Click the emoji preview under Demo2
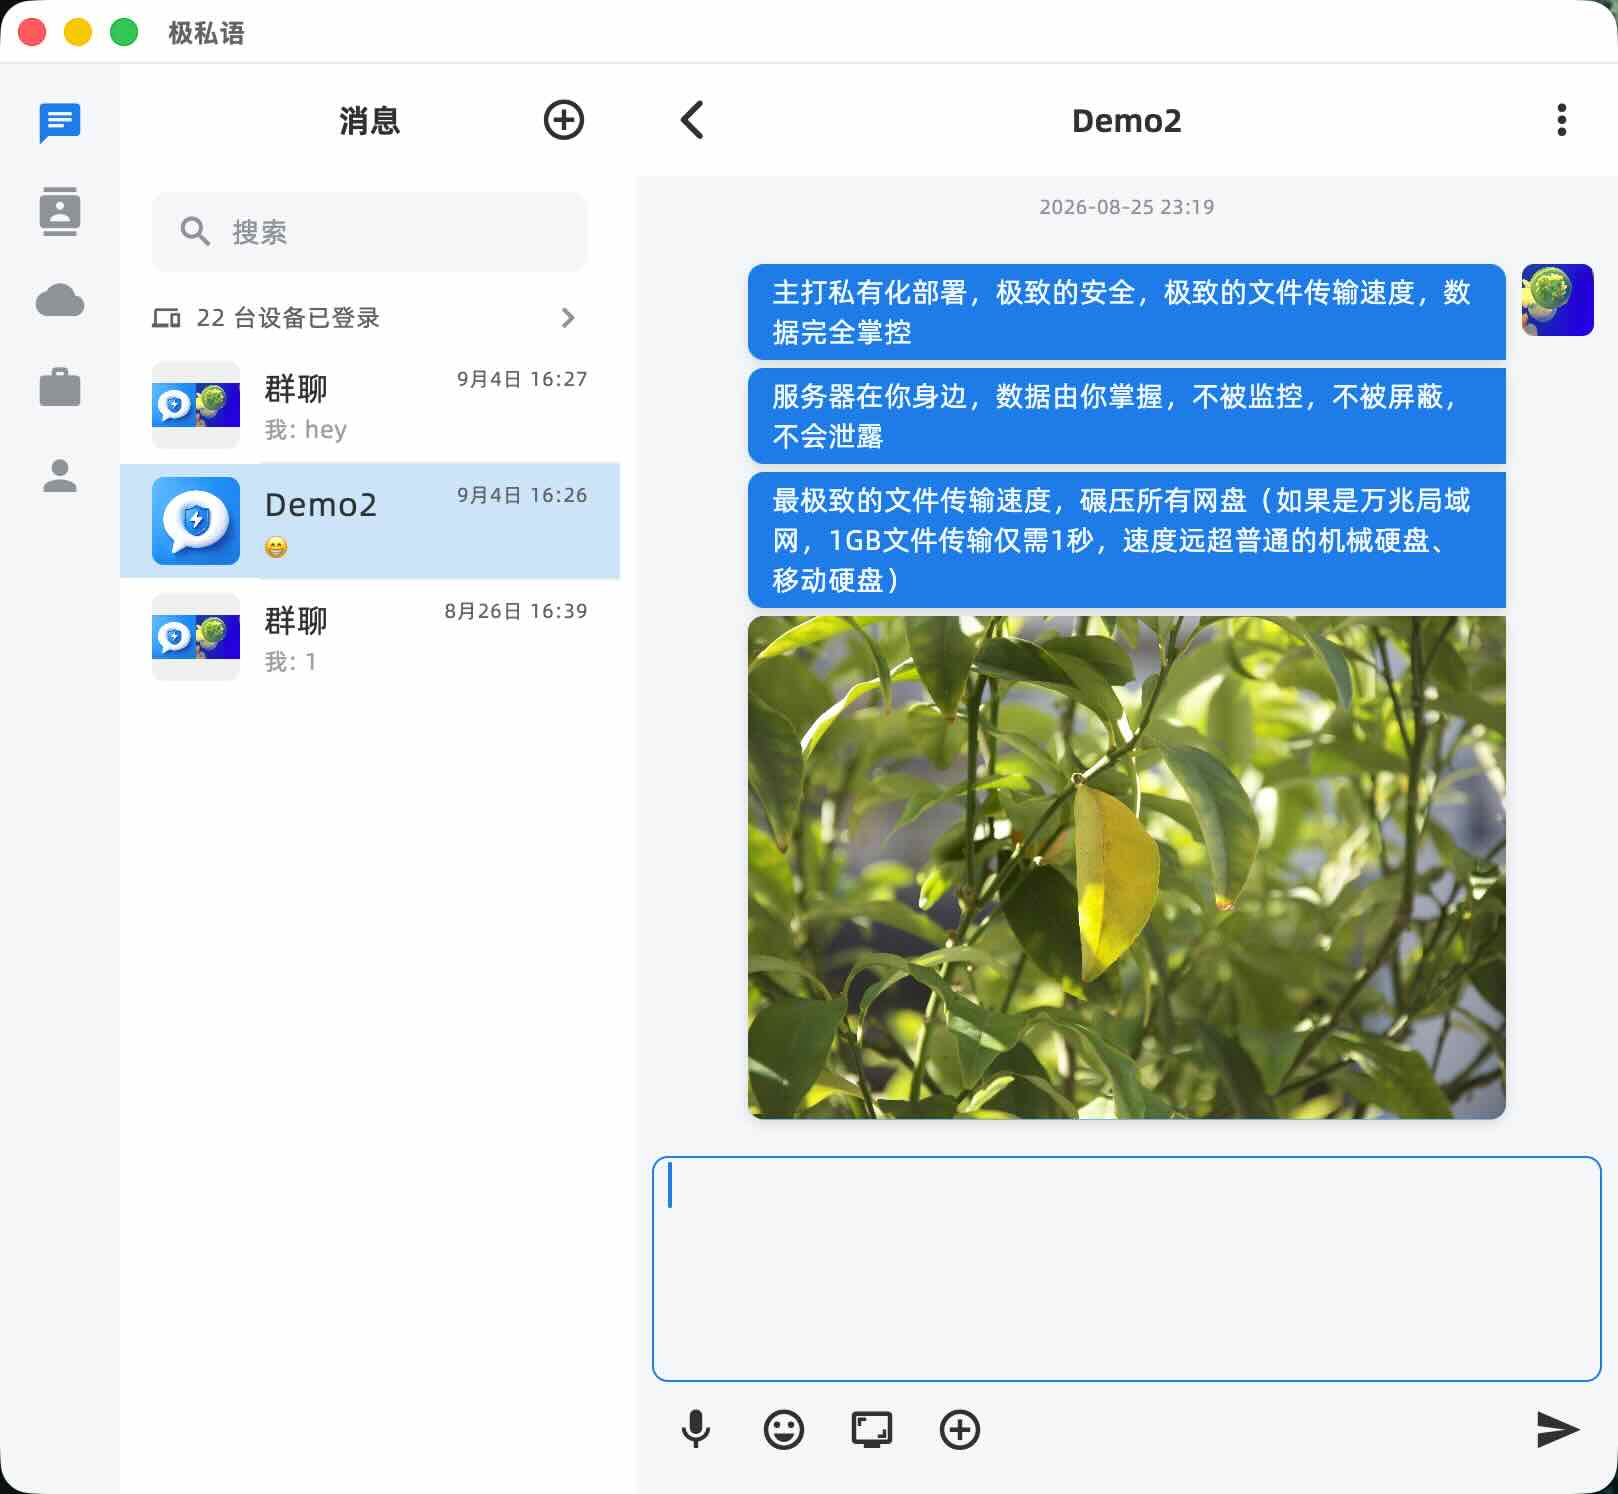 tap(276, 547)
